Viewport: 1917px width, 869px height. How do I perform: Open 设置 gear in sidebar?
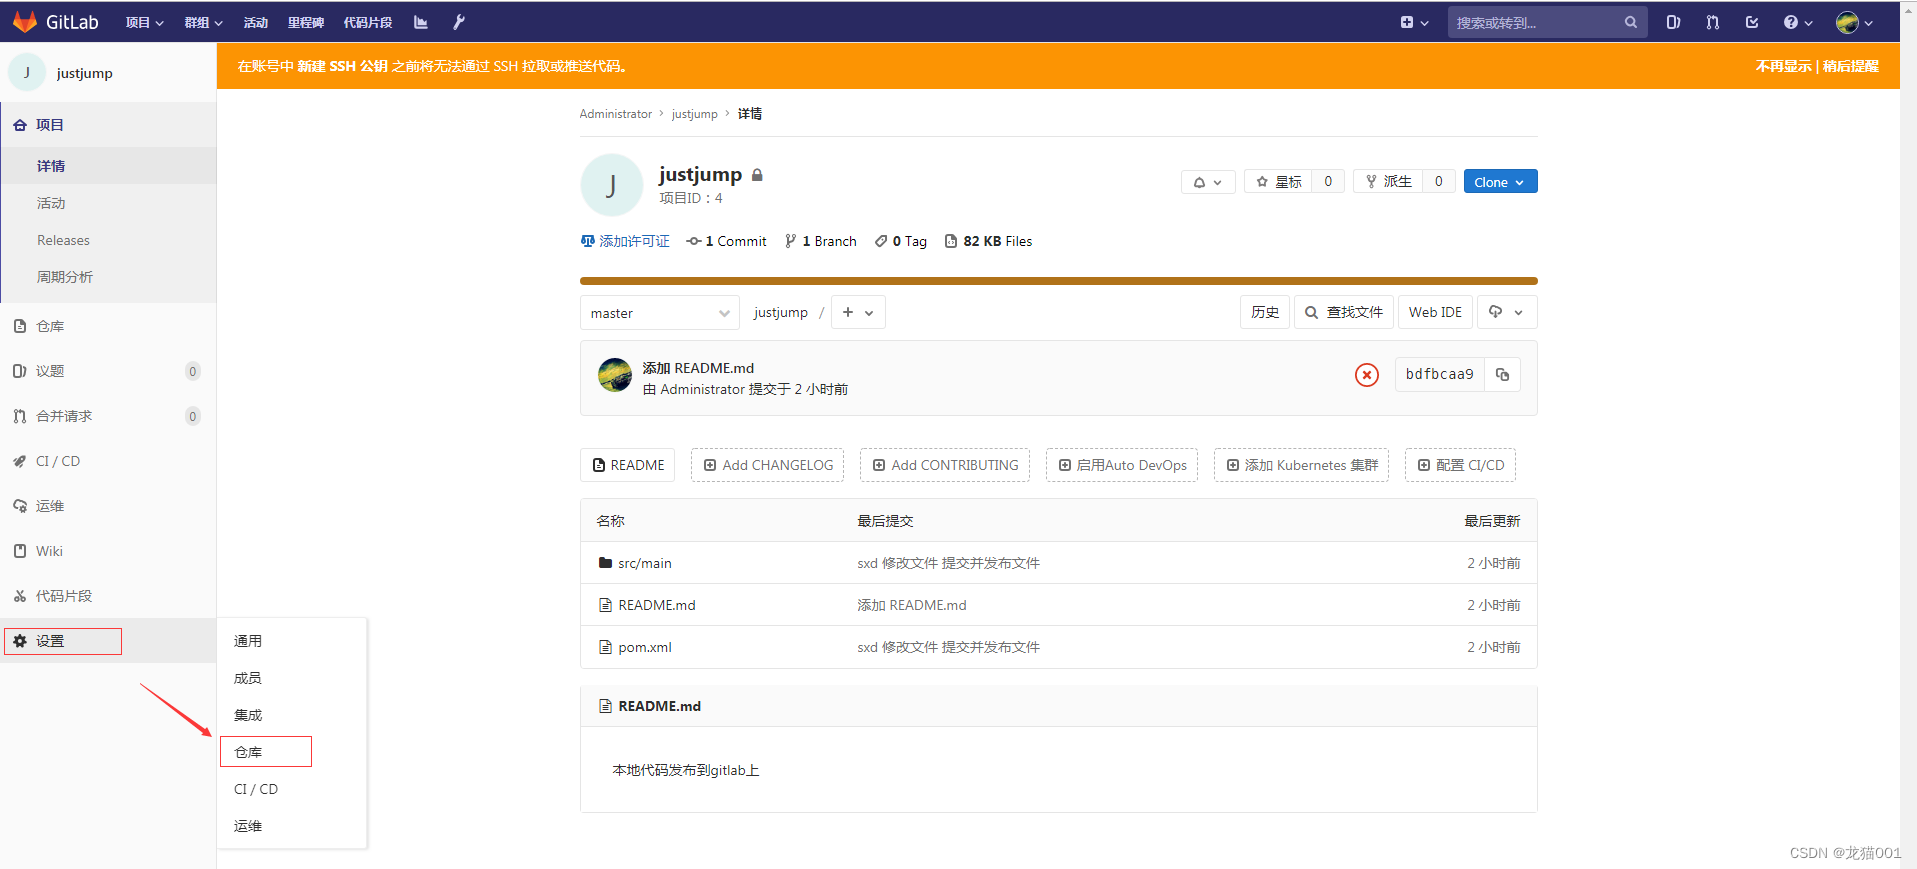(x=108, y=641)
